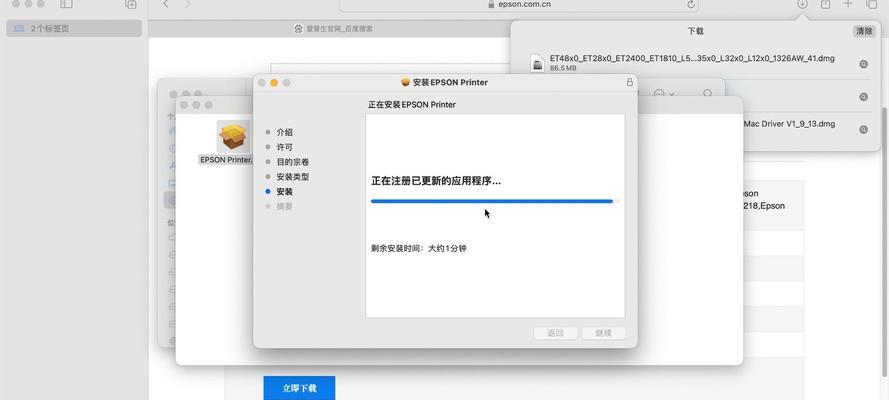Click the dmg file icon of the 86.5 MB download
This screenshot has height=400, width=889.
[x=537, y=63]
